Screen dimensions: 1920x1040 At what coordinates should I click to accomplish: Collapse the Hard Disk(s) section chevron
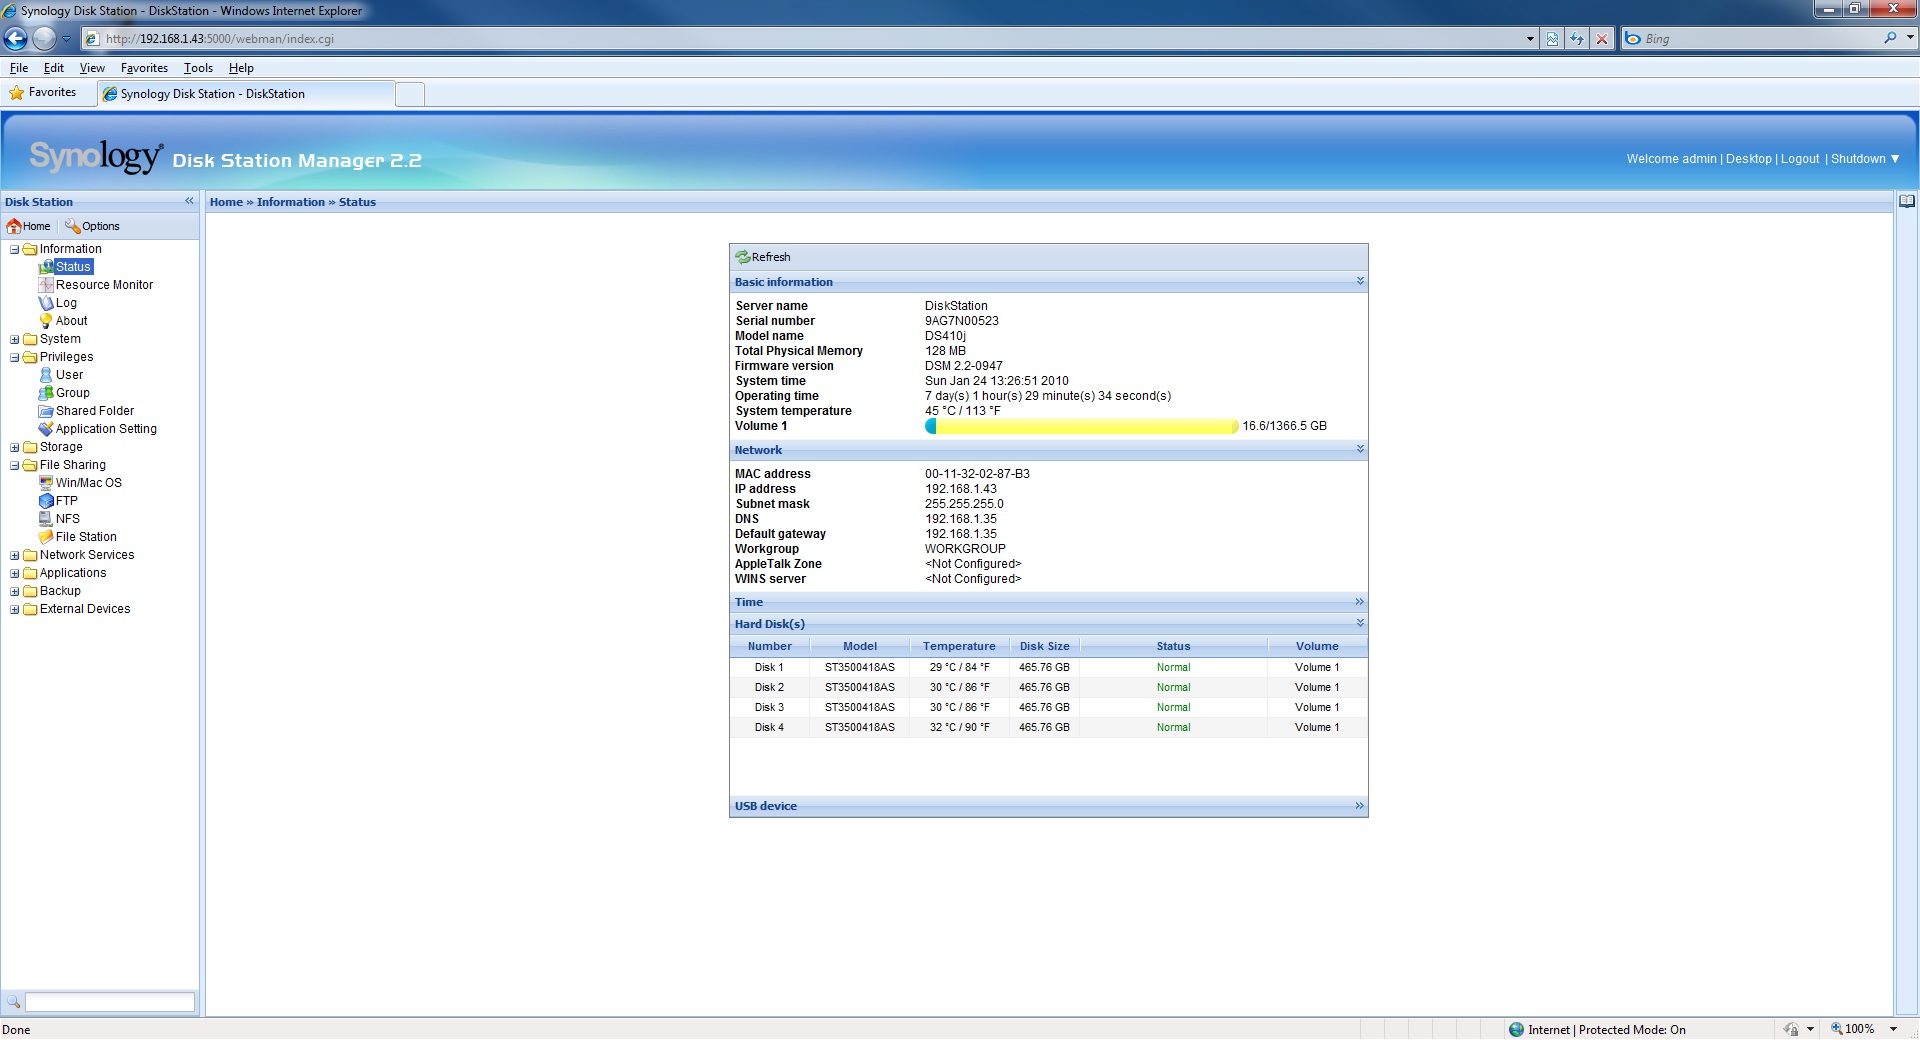(1360, 623)
